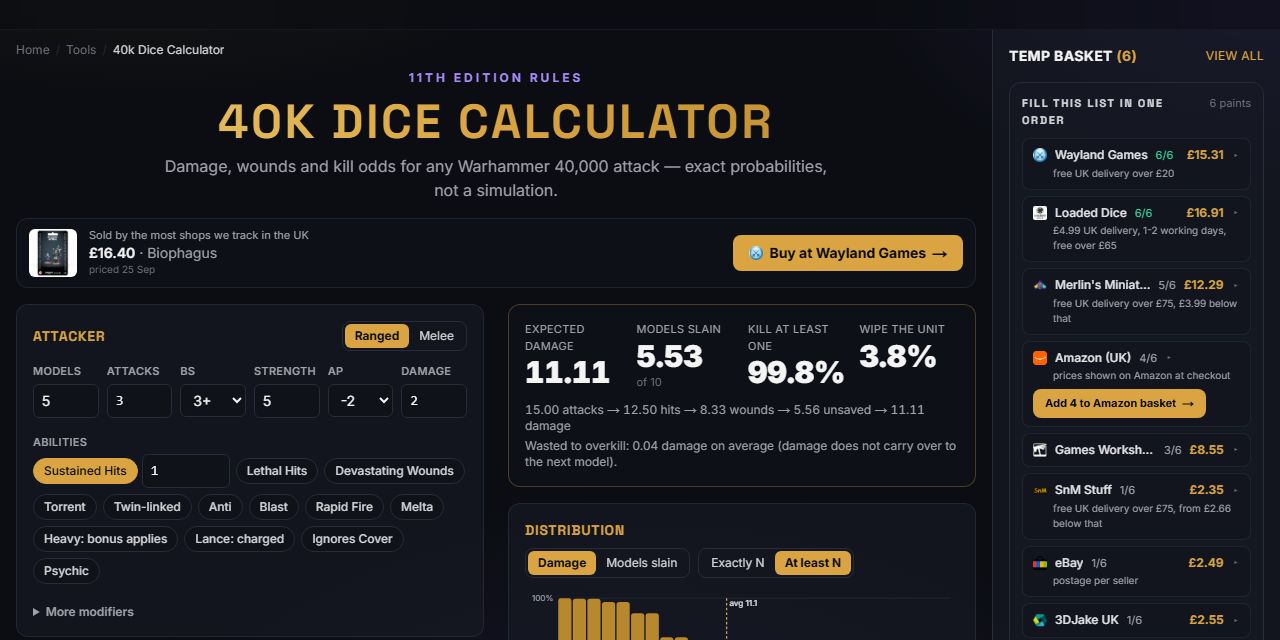The image size is (1280, 640).
Task: Enable the Twin-linked ability
Action: pyautogui.click(x=147, y=507)
